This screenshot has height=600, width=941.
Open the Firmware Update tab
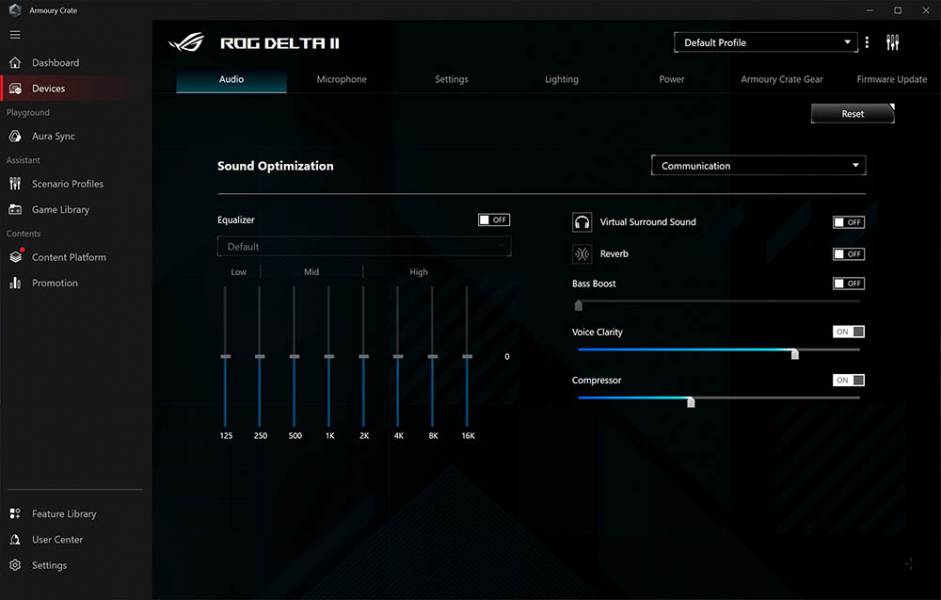point(892,79)
